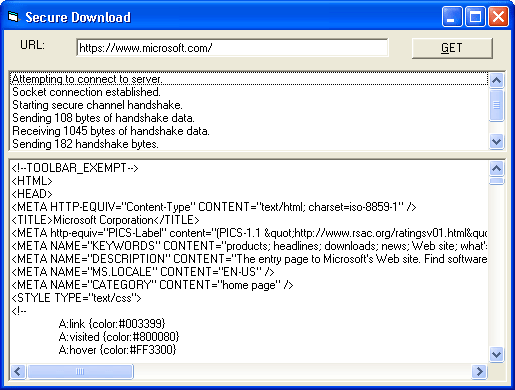Click the 'URL:' label
515x390 pixels.
32,45
